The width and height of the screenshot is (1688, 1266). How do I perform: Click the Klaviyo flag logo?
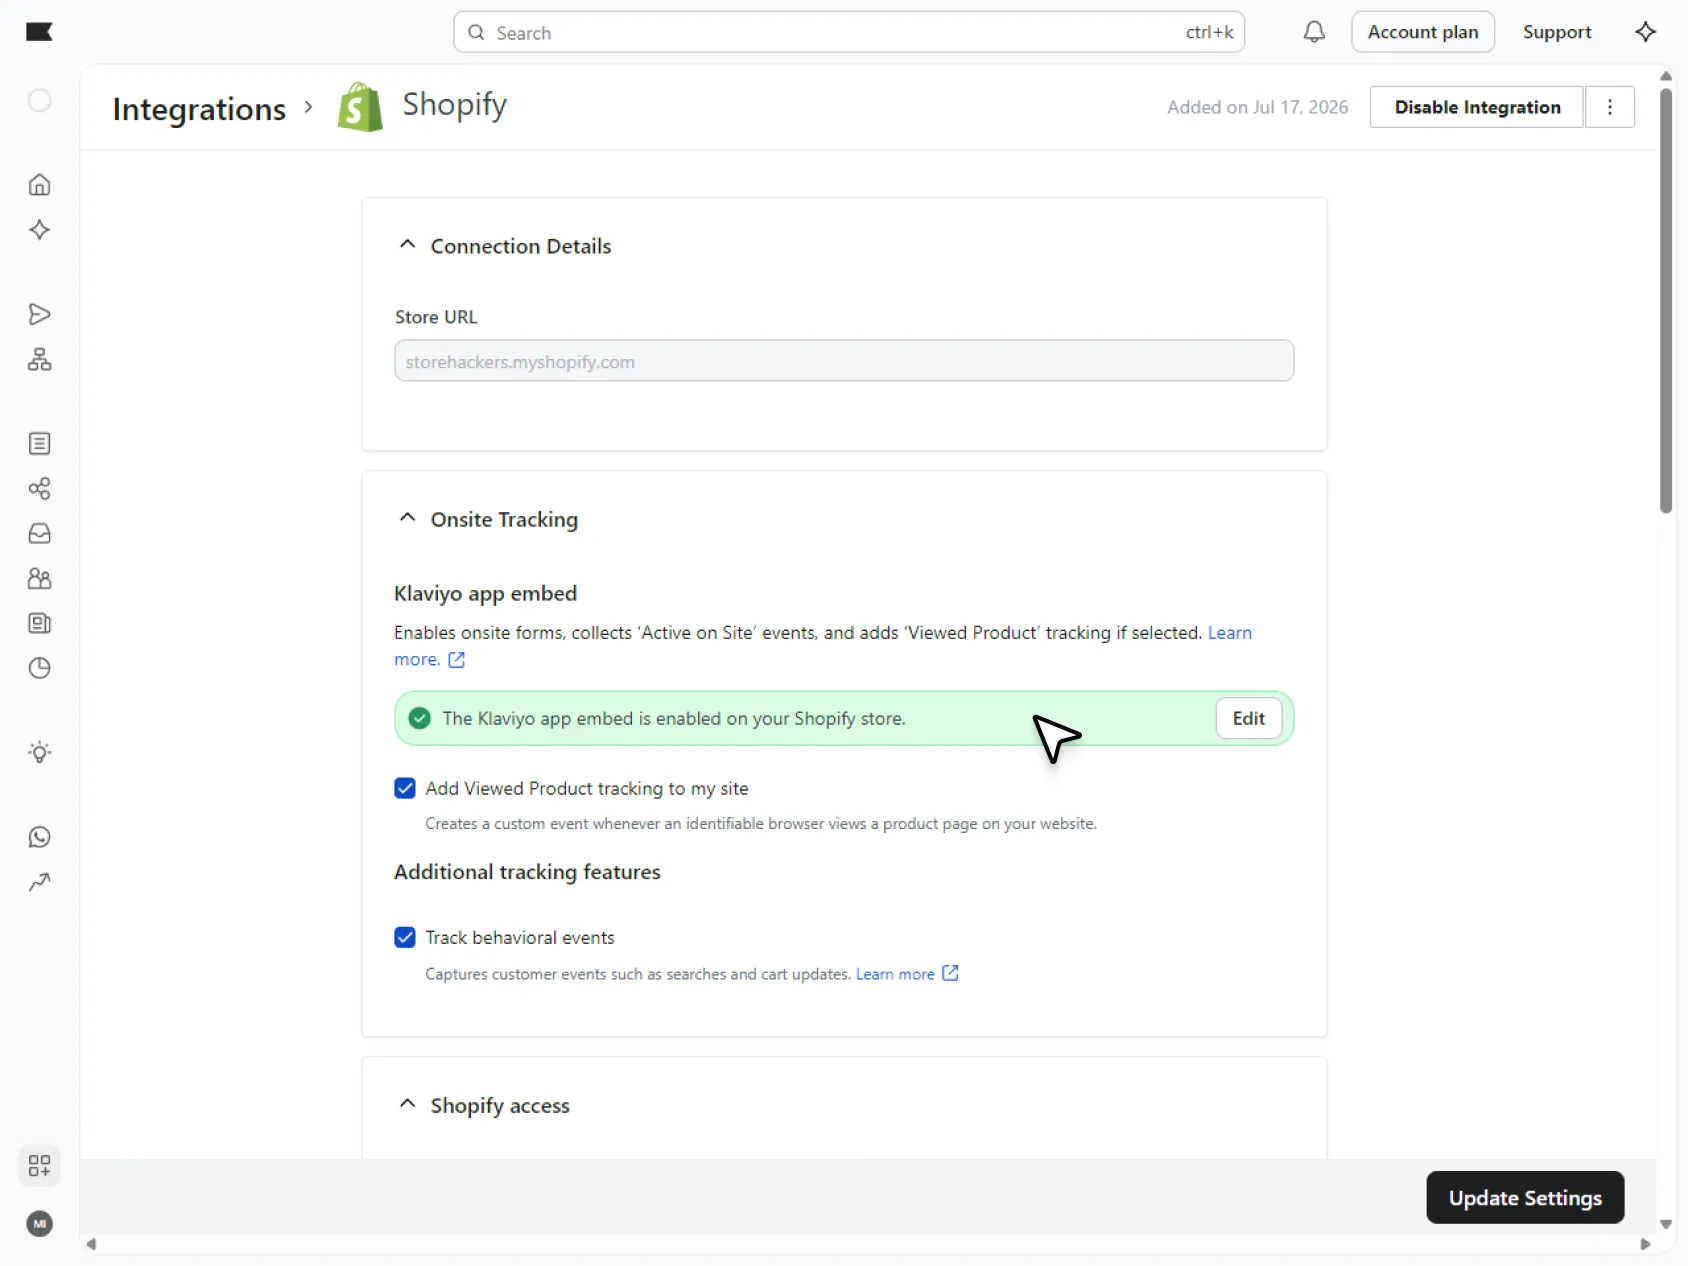coord(39,32)
